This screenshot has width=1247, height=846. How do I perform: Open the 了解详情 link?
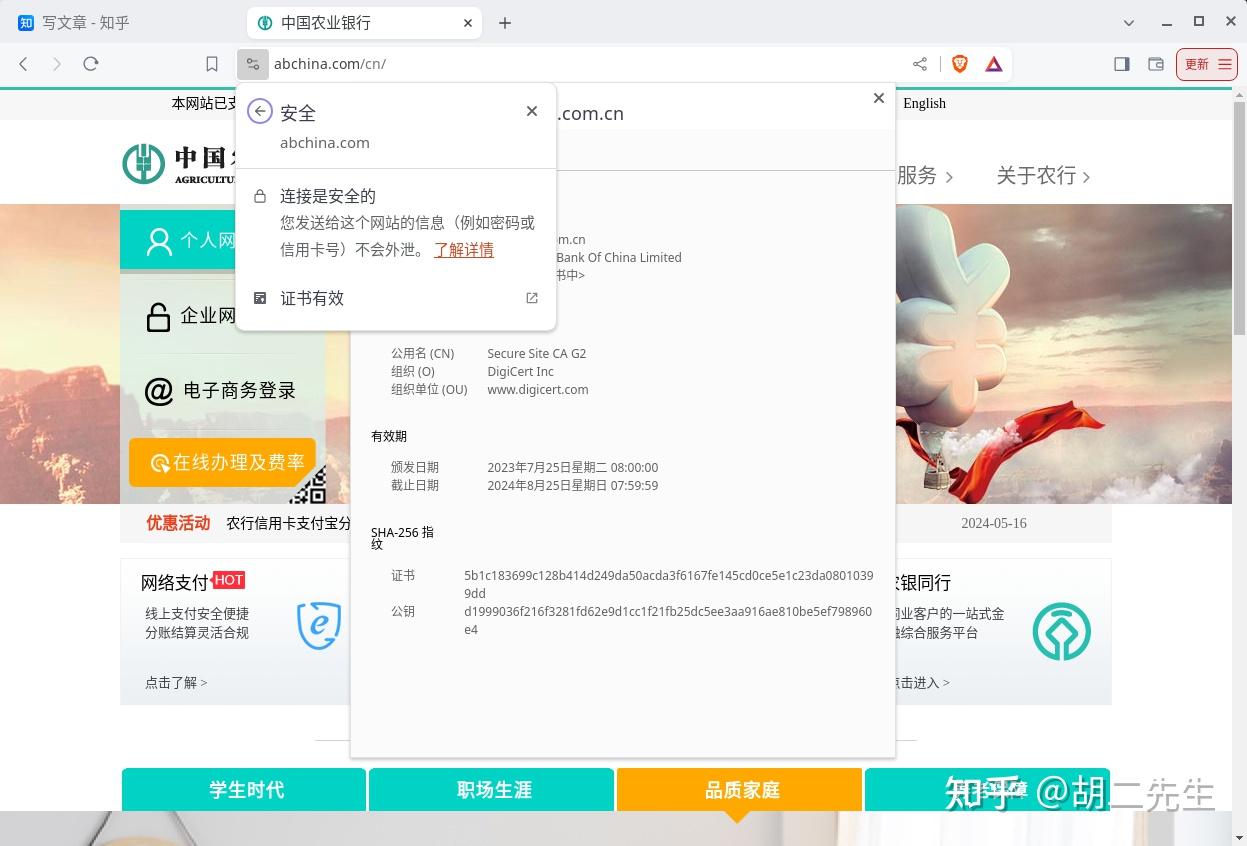tap(463, 250)
